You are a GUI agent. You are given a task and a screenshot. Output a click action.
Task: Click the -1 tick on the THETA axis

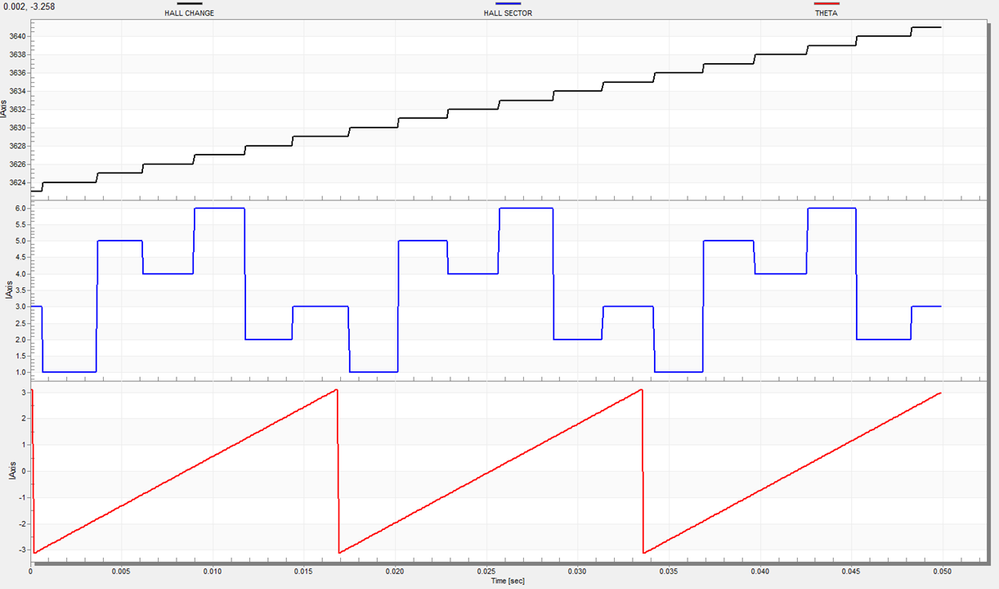[23, 497]
